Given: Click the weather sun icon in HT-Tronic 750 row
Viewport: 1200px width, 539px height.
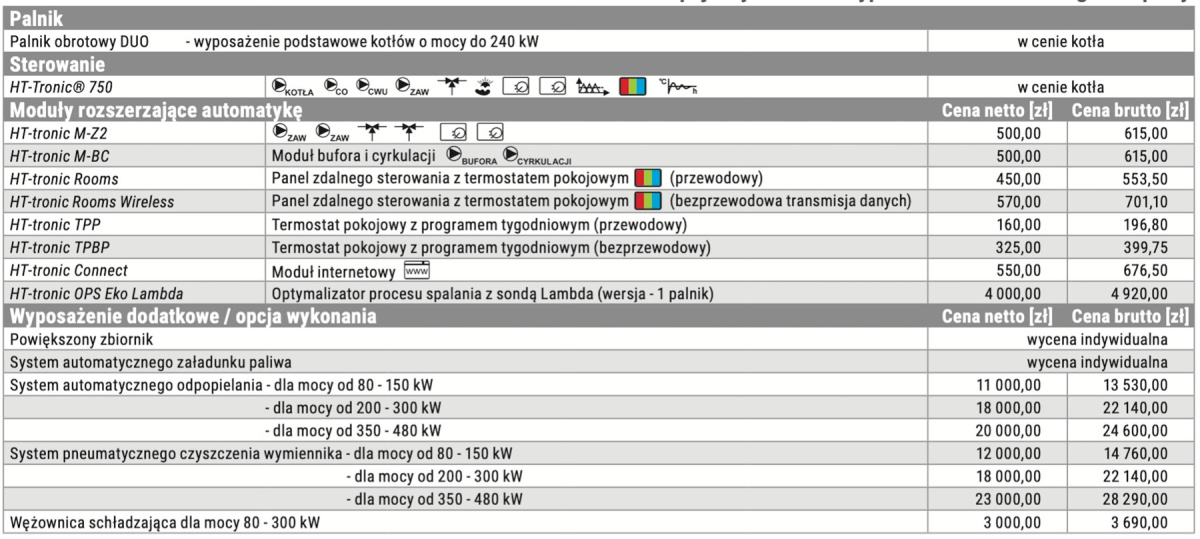Looking at the screenshot, I should [484, 86].
